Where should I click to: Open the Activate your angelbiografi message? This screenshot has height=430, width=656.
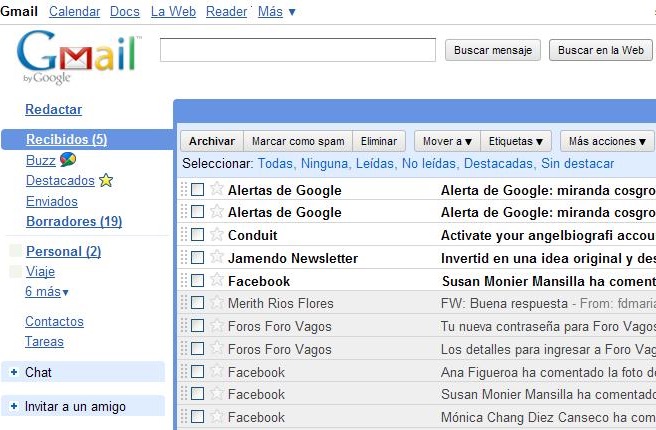(x=548, y=235)
